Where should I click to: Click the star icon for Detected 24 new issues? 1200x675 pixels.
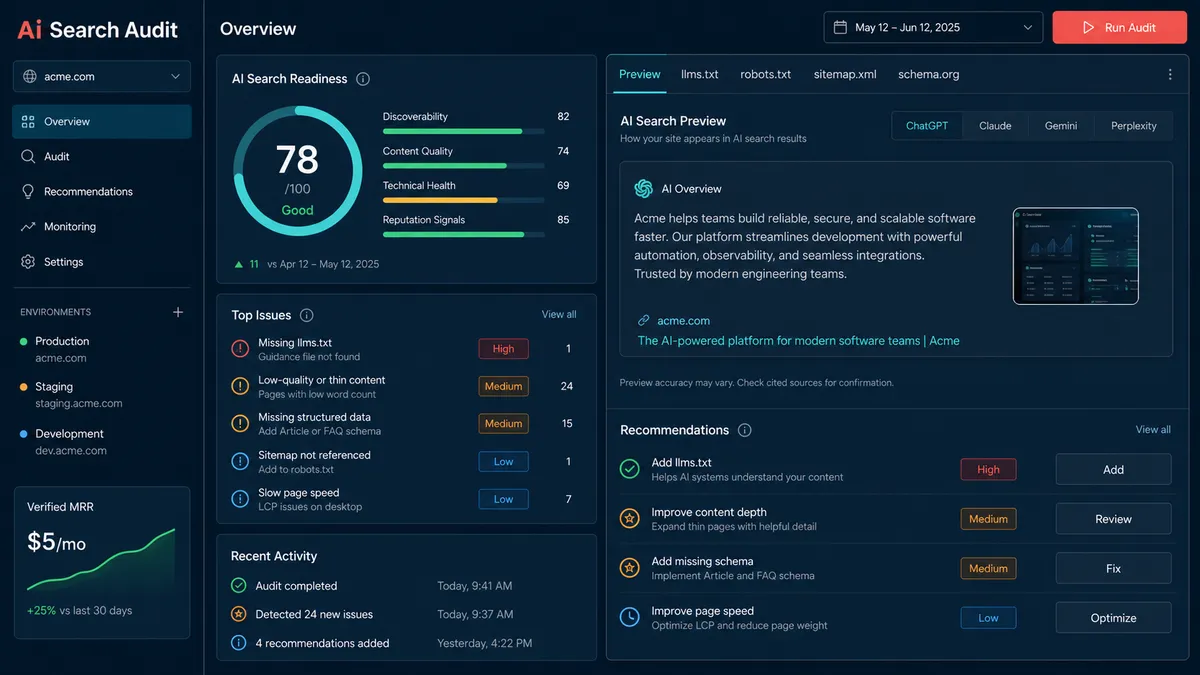tap(239, 614)
